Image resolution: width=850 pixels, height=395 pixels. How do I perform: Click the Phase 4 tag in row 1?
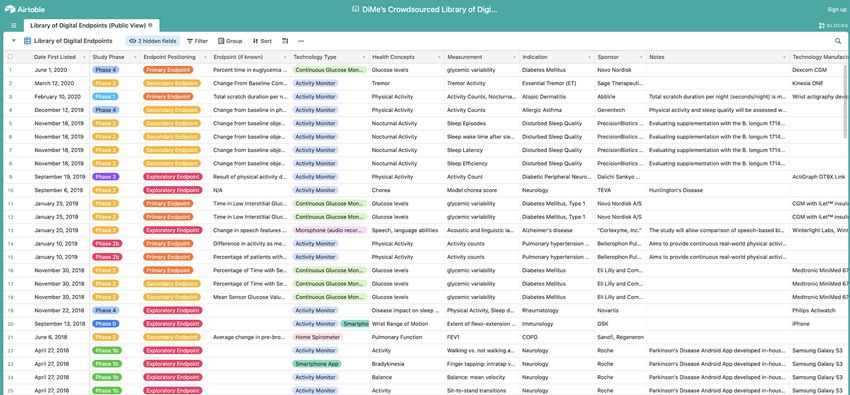[106, 70]
